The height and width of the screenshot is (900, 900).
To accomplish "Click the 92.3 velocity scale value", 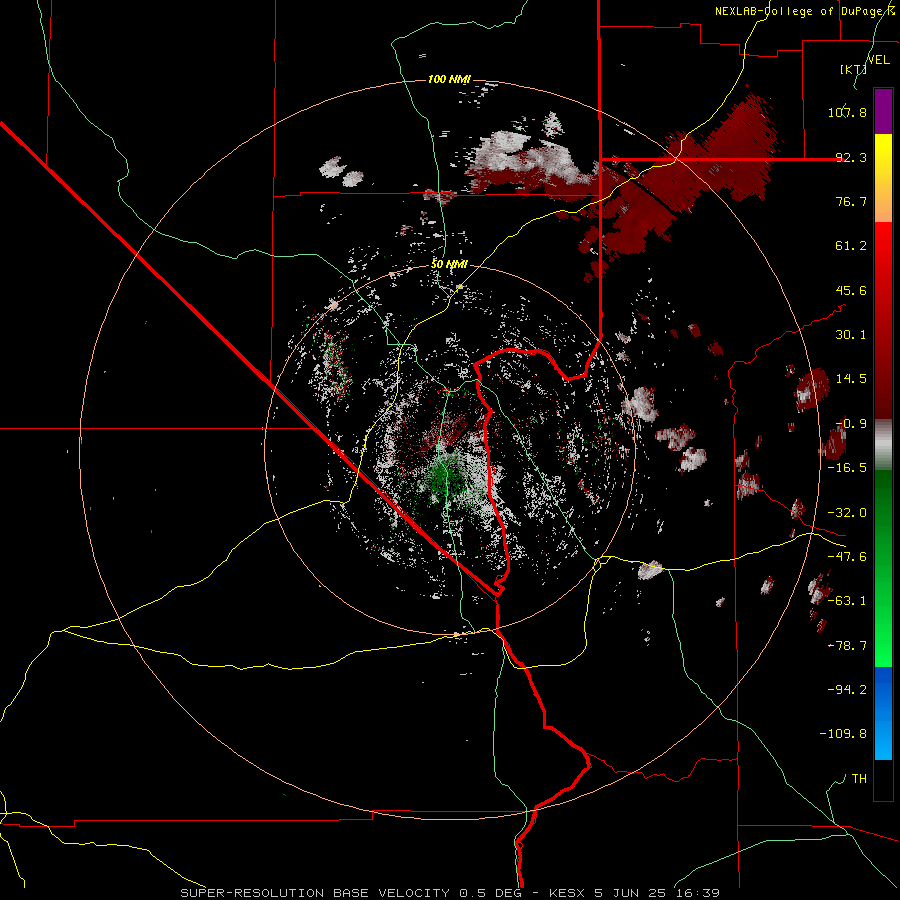I will 851,157.
